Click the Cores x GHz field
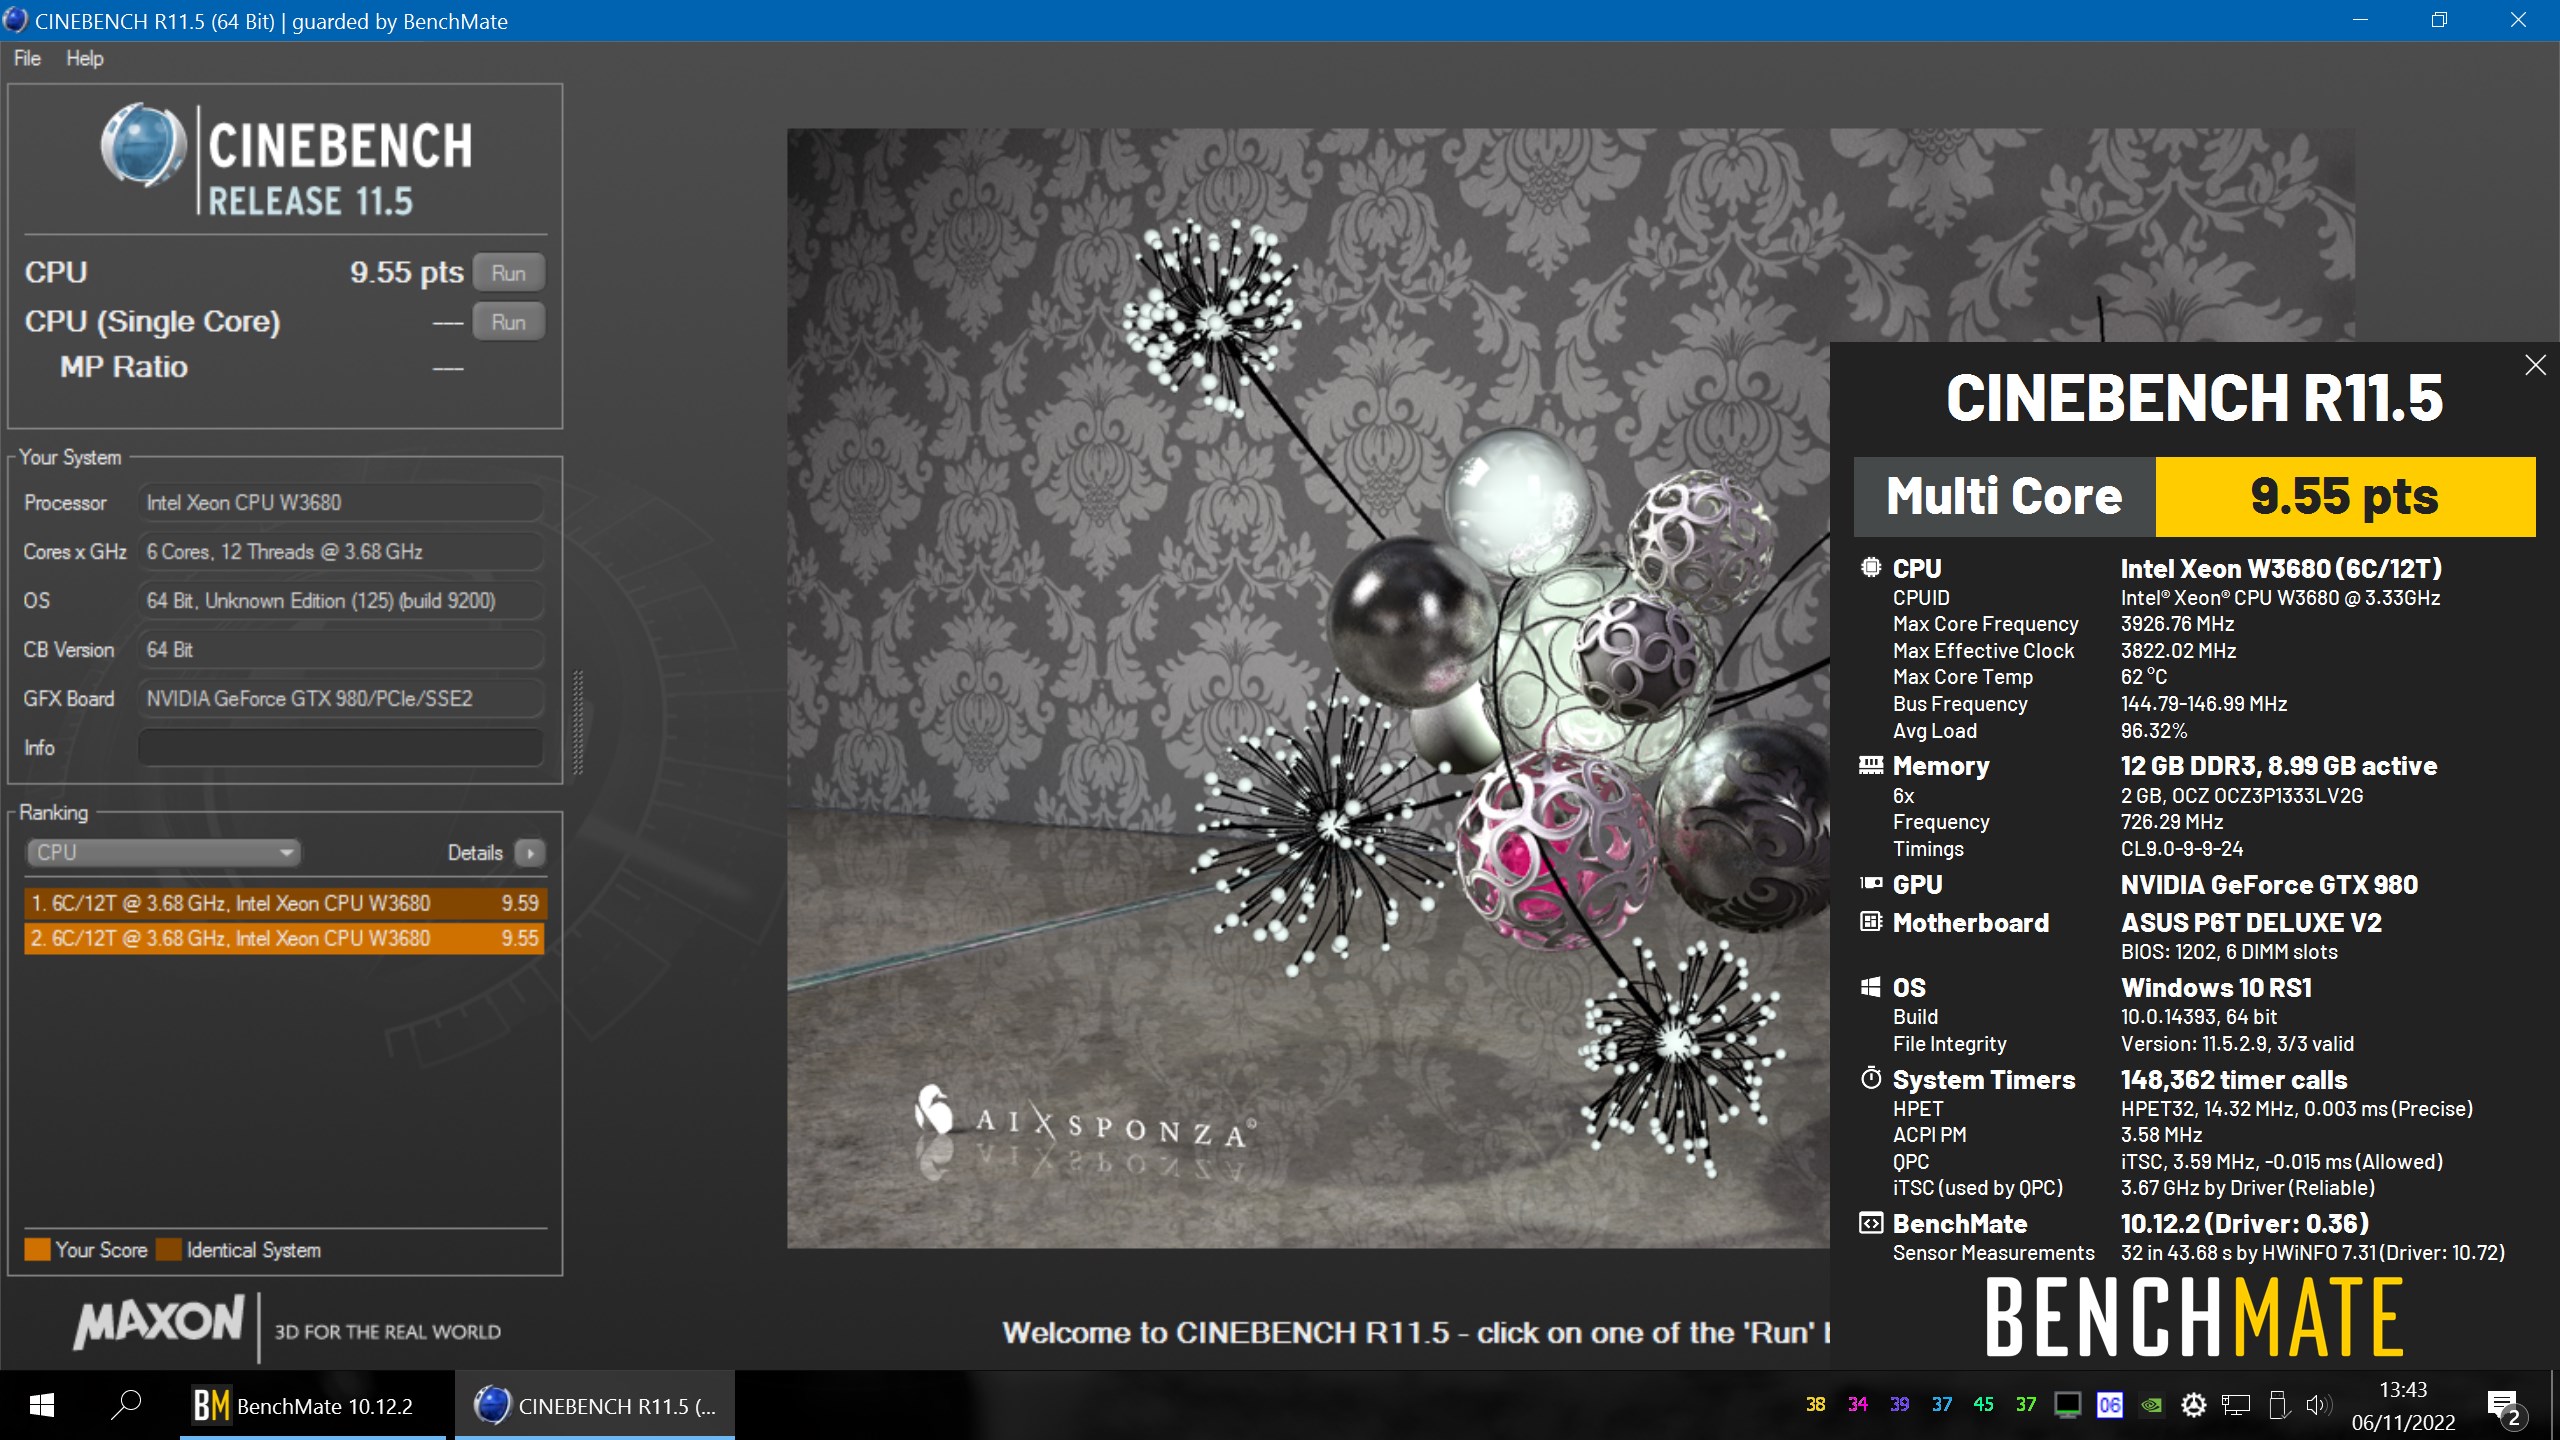The width and height of the screenshot is (2560, 1440). pos(341,551)
